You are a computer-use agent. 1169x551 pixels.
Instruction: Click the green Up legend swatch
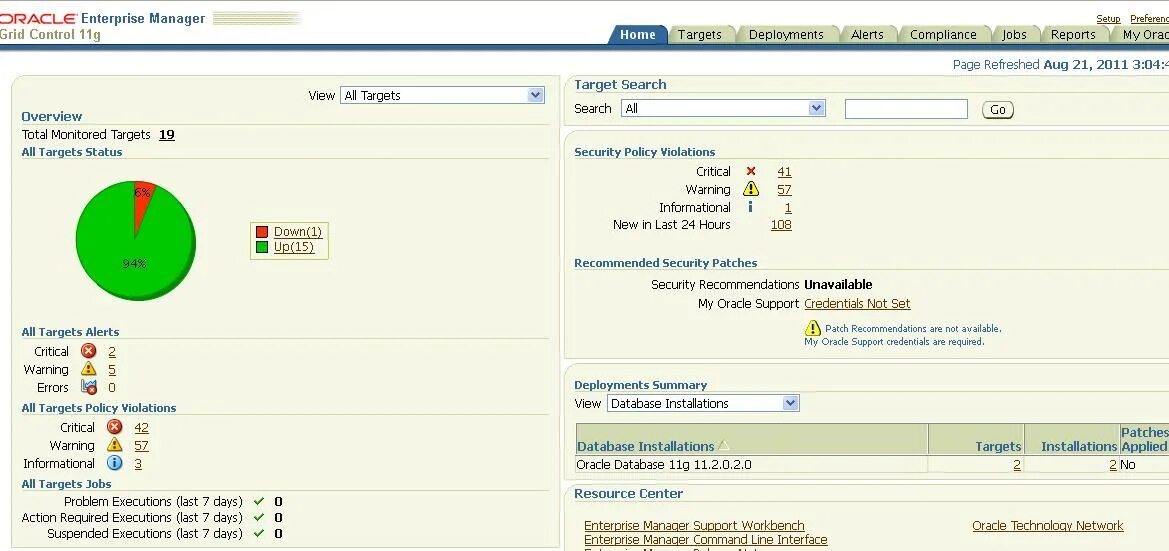[x=262, y=247]
